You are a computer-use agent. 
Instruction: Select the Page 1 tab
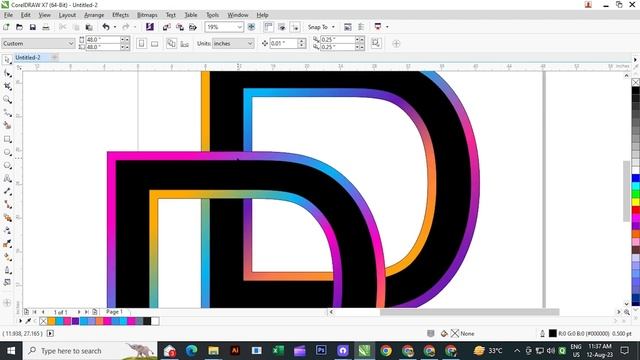point(114,312)
